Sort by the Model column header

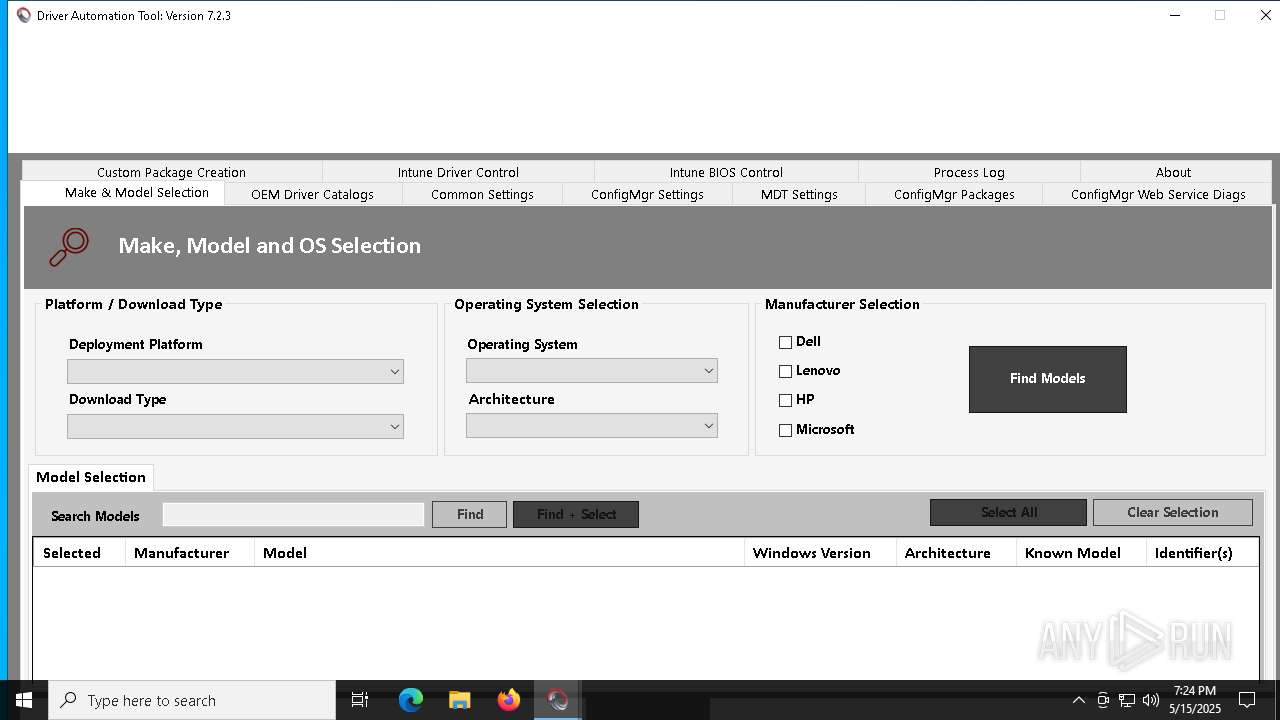[x=499, y=553]
